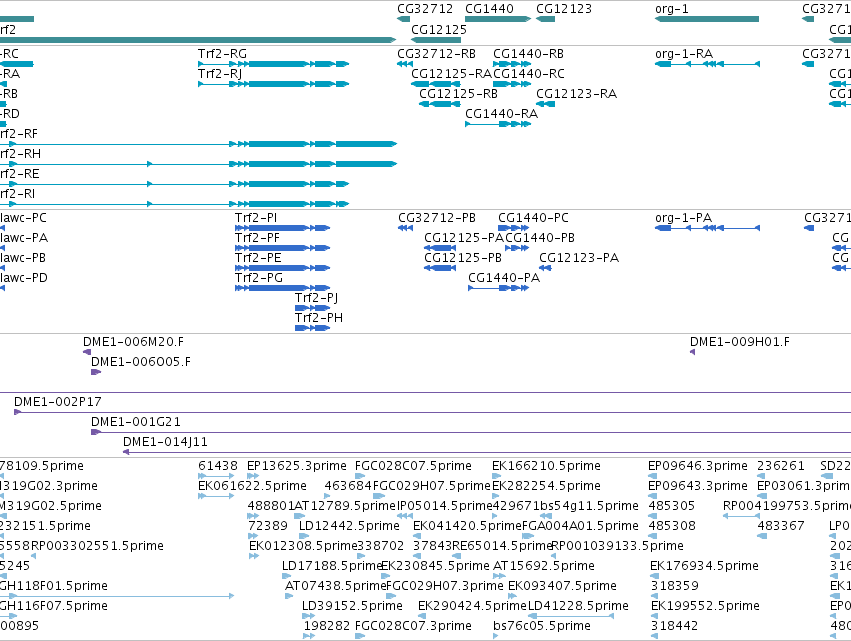Select EST EP13625.3prime
The height and width of the screenshot is (641, 851).
(x=296, y=466)
